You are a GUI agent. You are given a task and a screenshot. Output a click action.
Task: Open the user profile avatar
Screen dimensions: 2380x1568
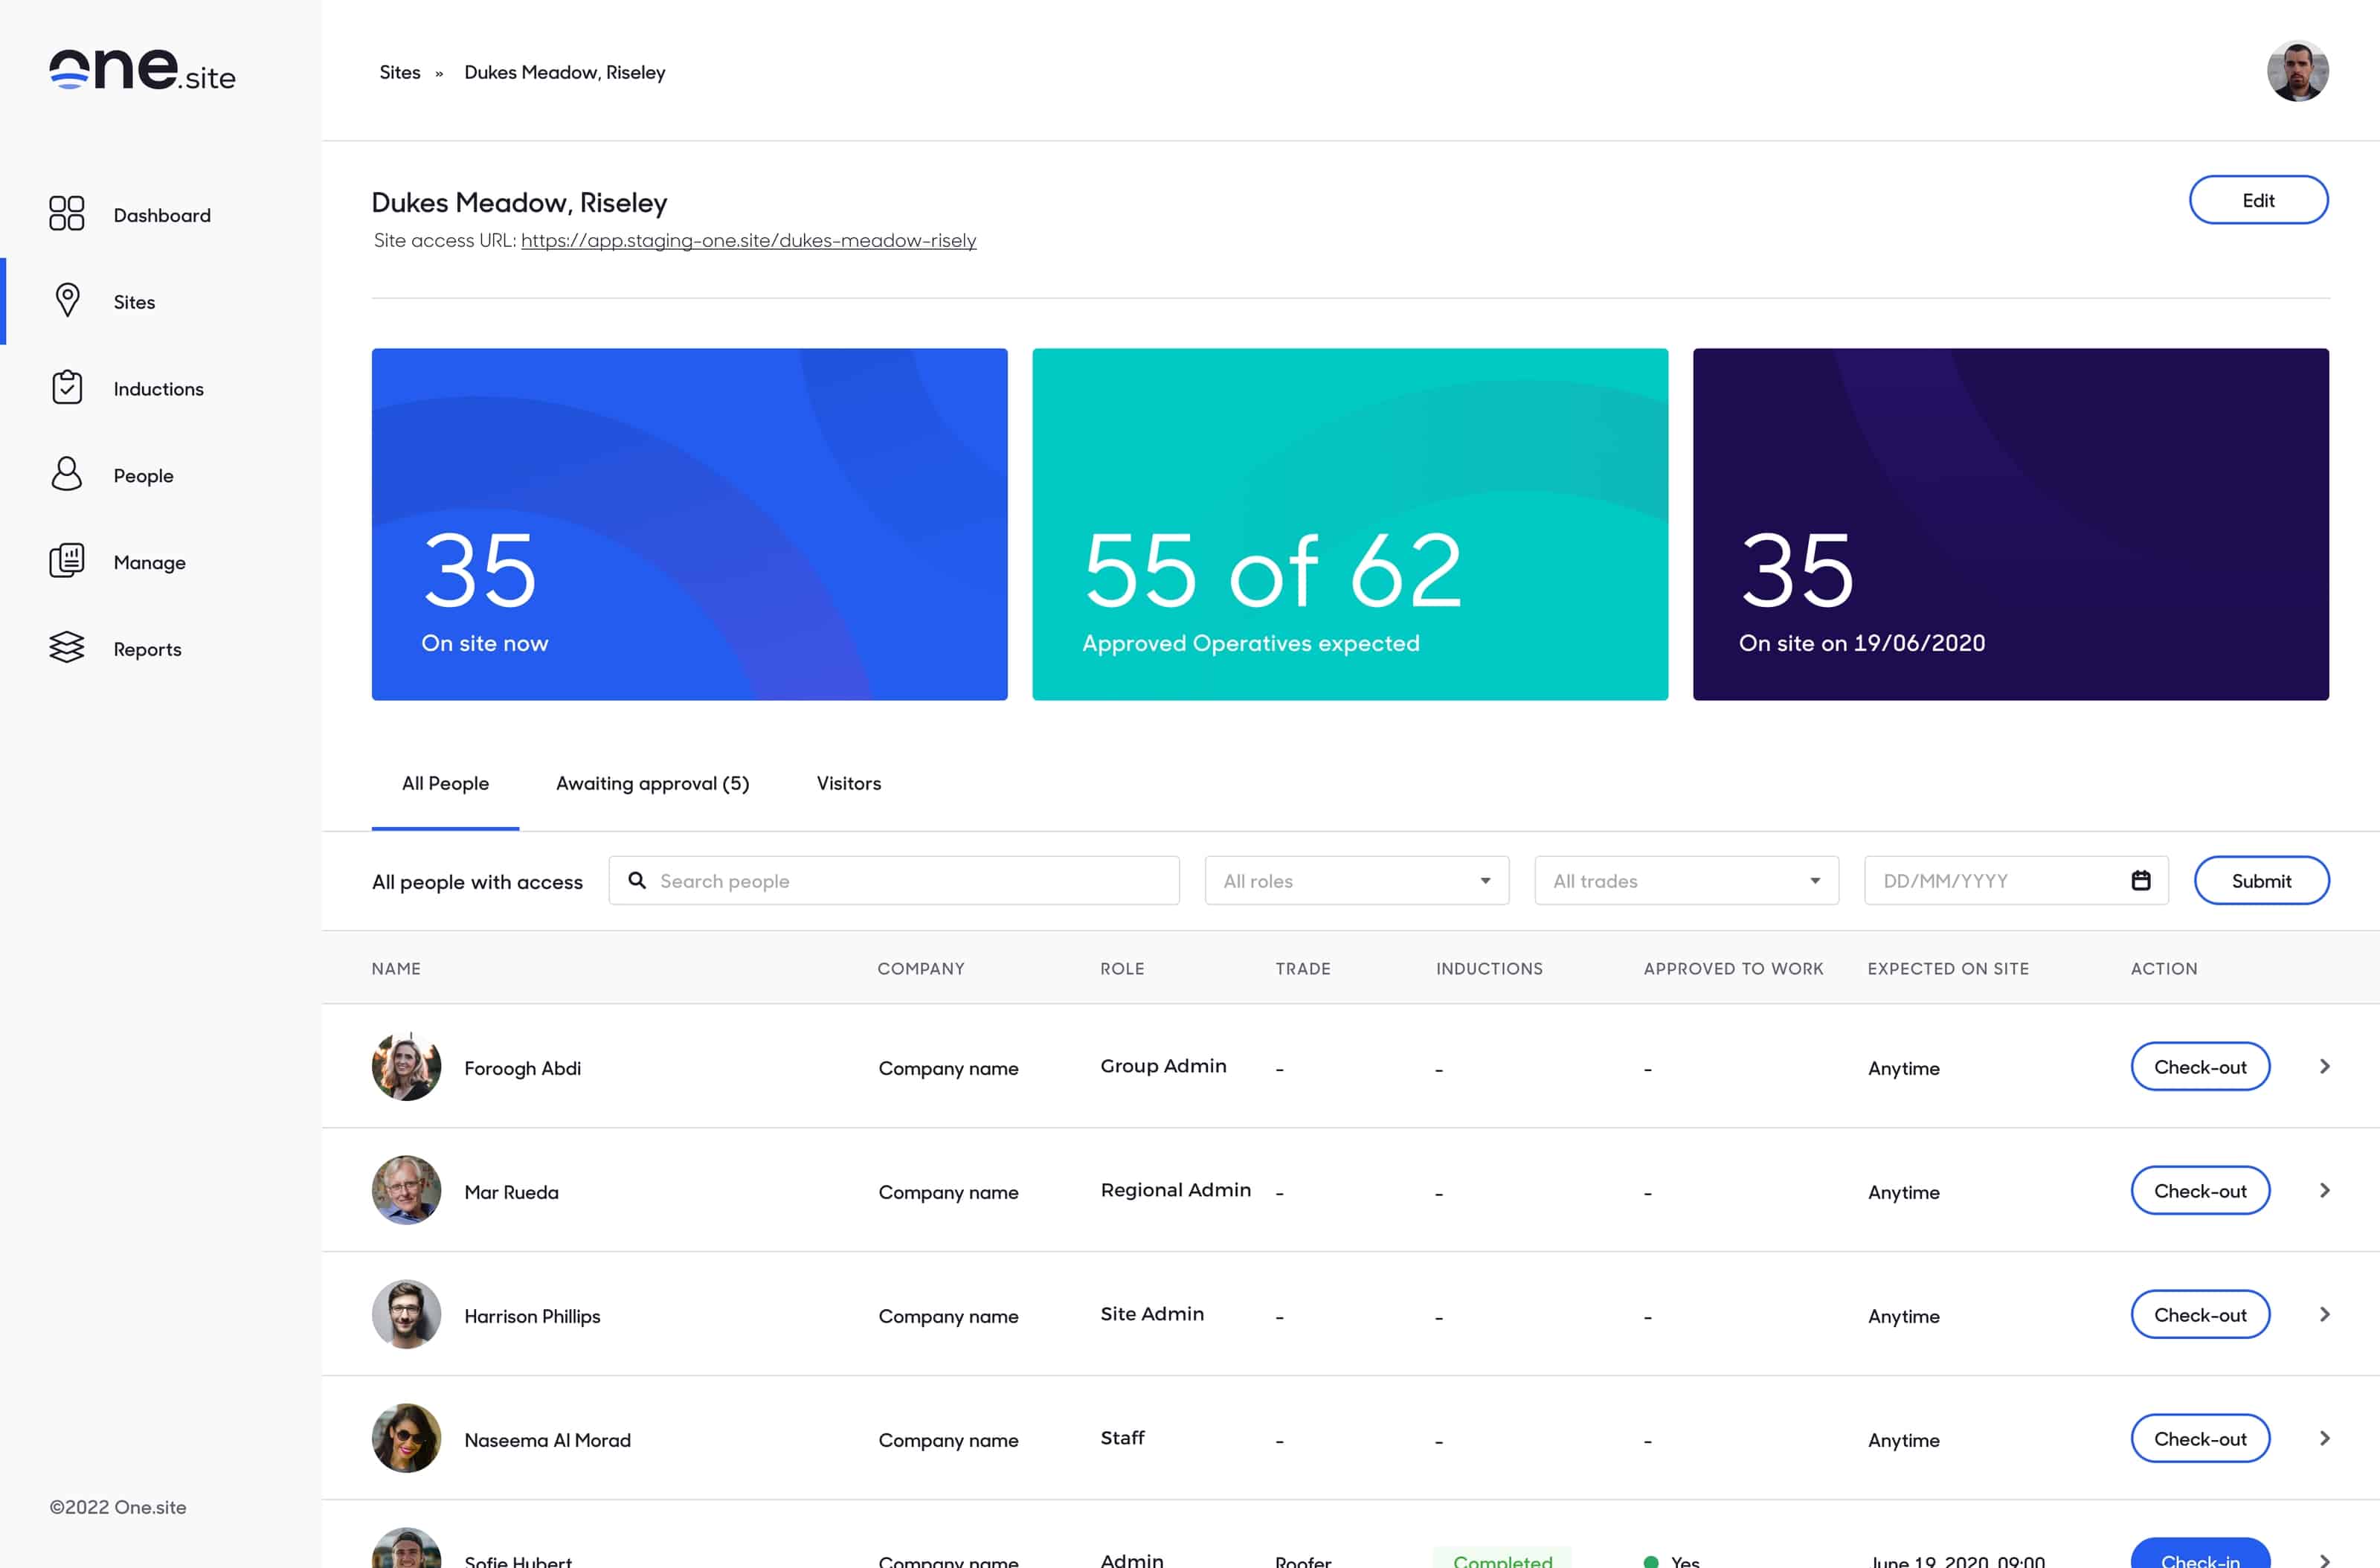pyautogui.click(x=2297, y=71)
